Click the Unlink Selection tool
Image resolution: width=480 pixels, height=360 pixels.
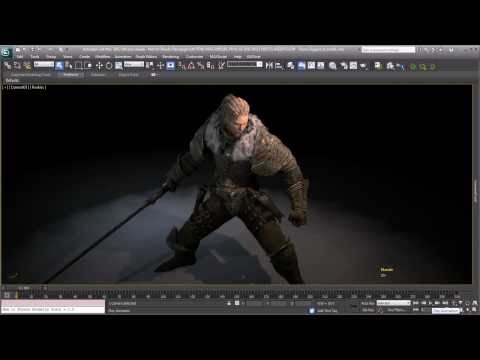(17, 66)
